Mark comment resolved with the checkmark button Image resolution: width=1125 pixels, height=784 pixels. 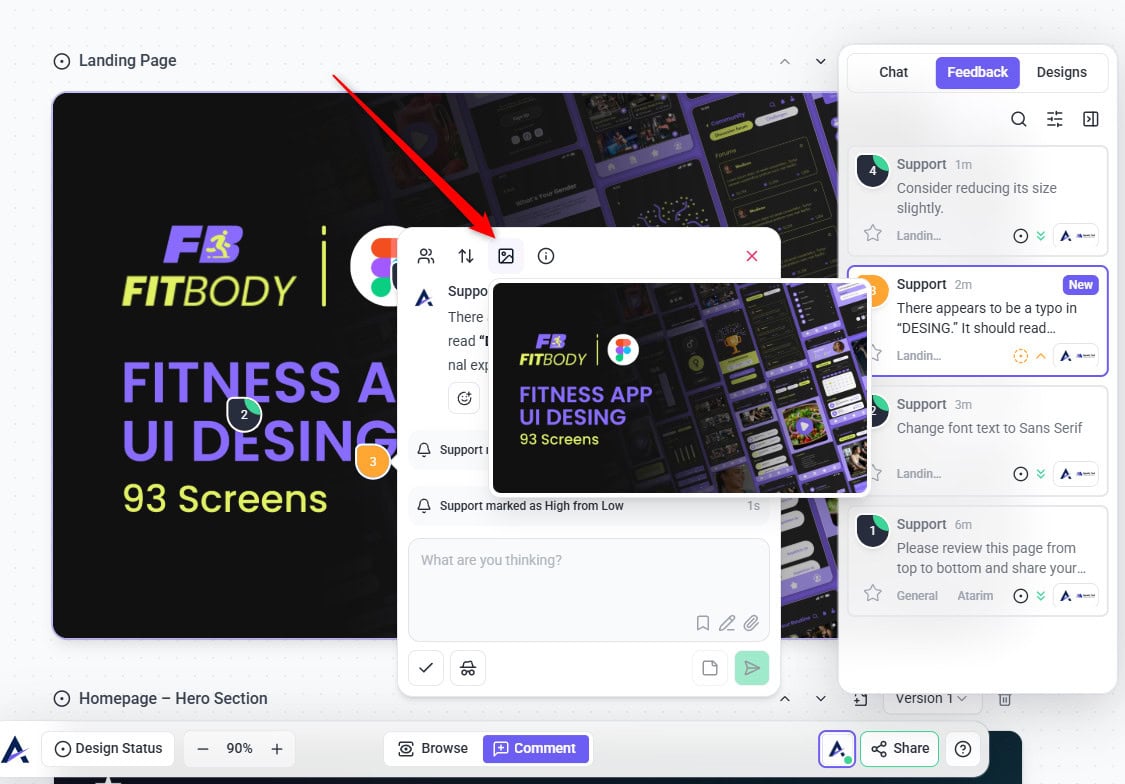tap(426, 668)
